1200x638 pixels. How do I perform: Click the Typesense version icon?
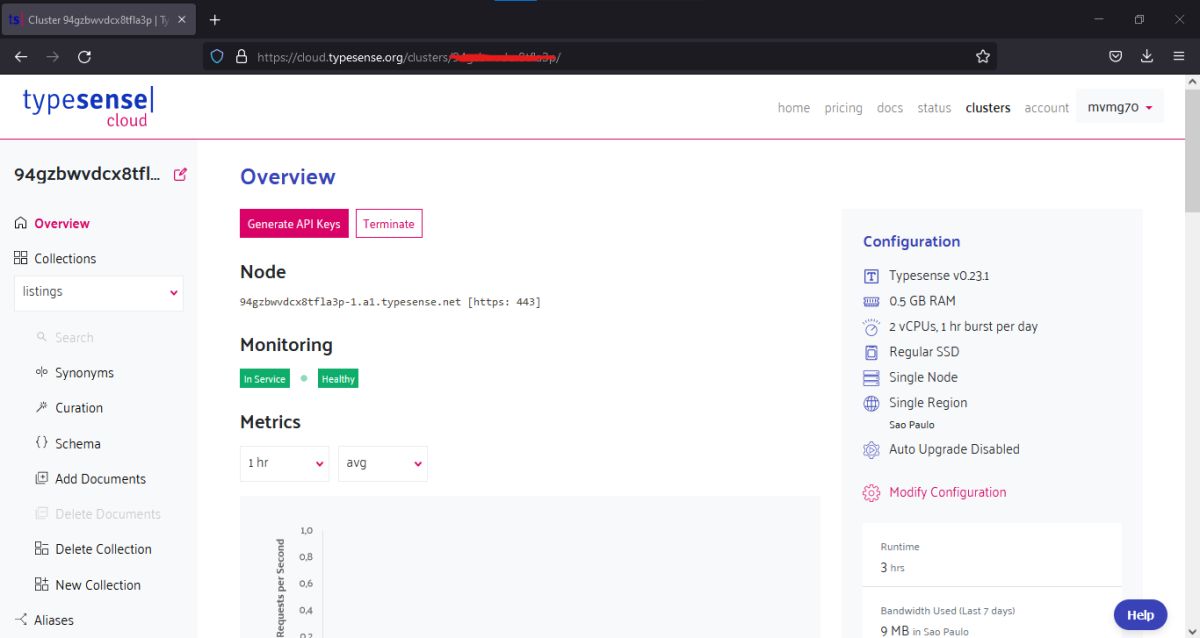pyautogui.click(x=871, y=276)
